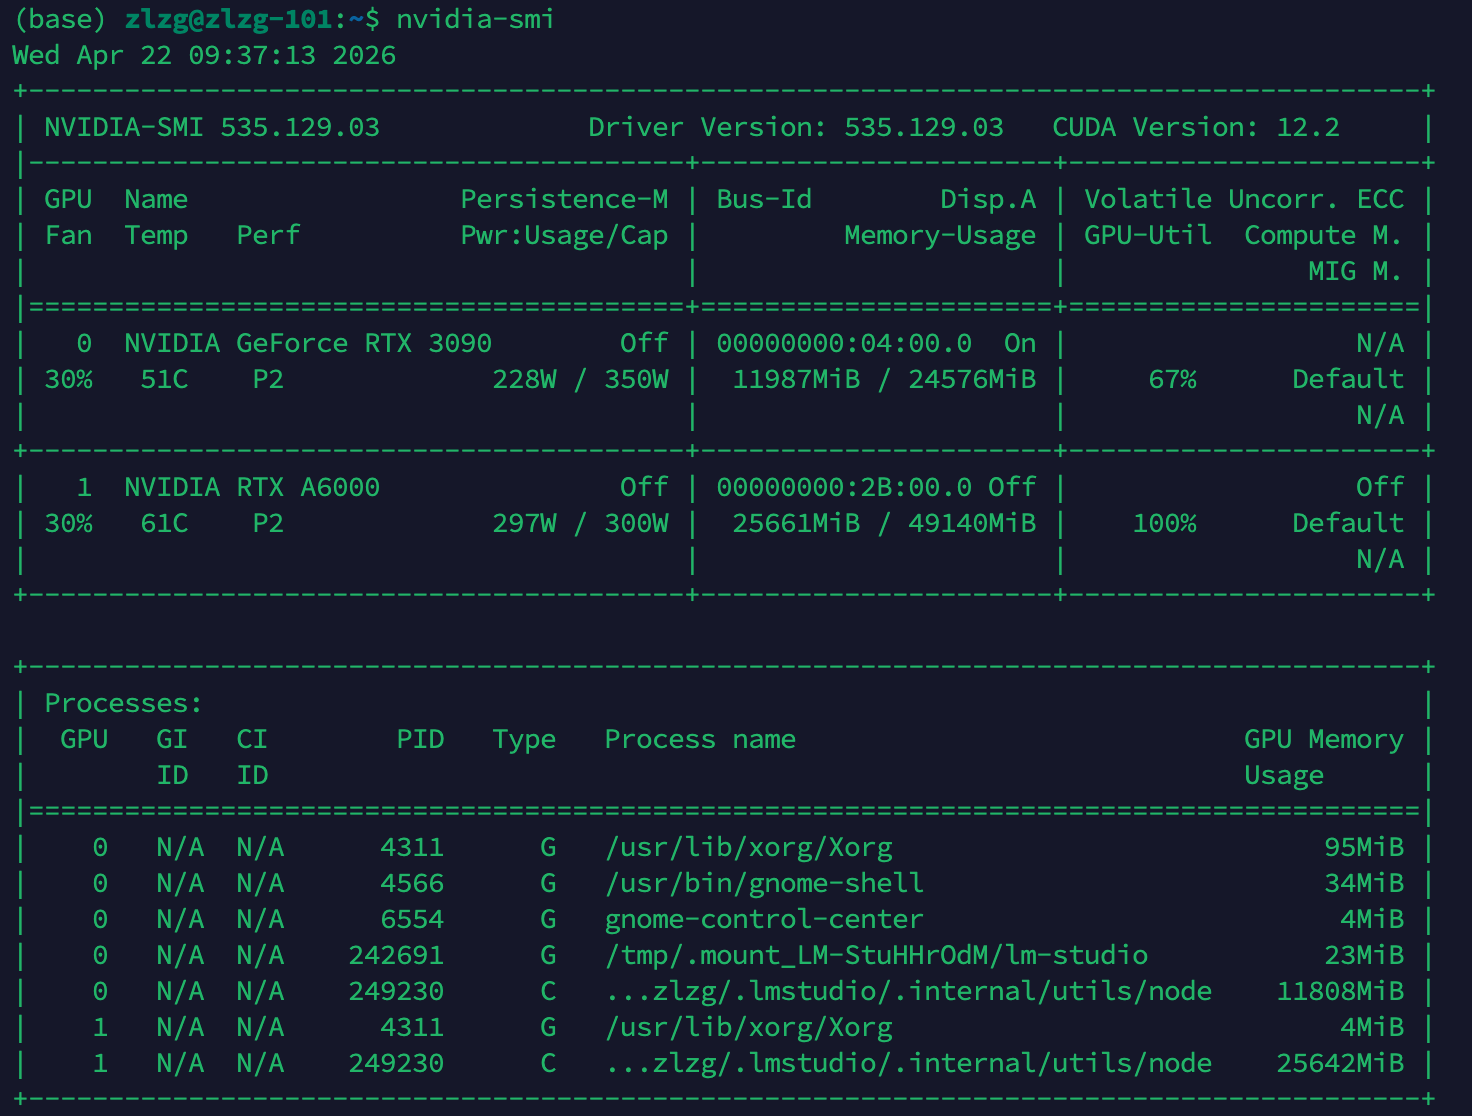
Task: Click the gnome-control-center process name
Action: click(764, 919)
